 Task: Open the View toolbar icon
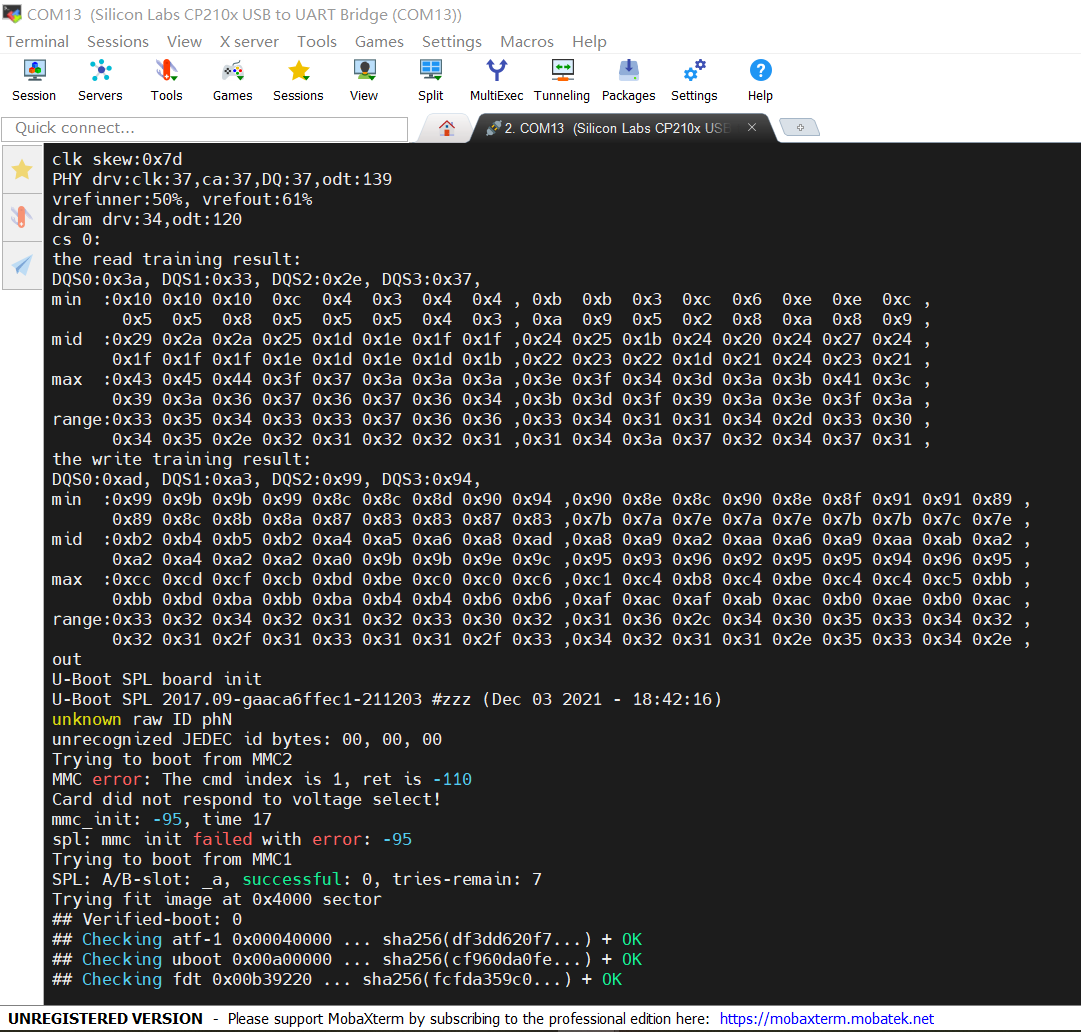pyautogui.click(x=364, y=81)
